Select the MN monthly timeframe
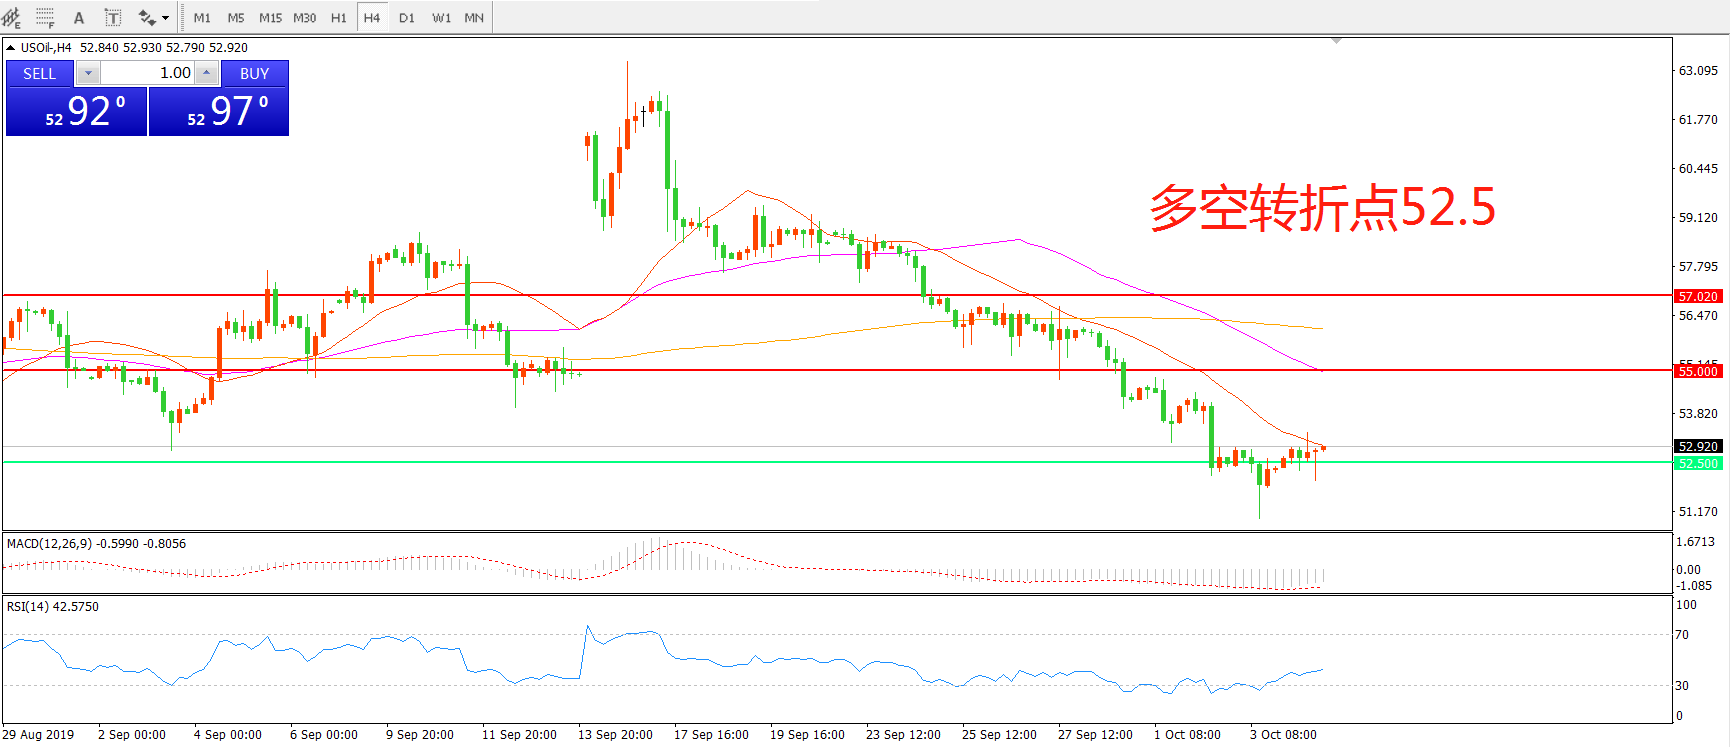The width and height of the screenshot is (1730, 747). (x=474, y=17)
